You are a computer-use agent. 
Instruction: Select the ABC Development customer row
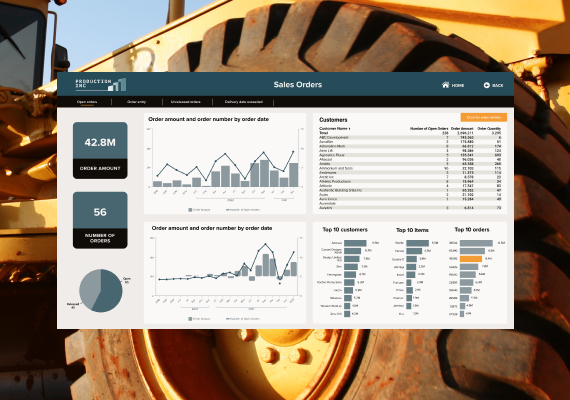click(410, 137)
